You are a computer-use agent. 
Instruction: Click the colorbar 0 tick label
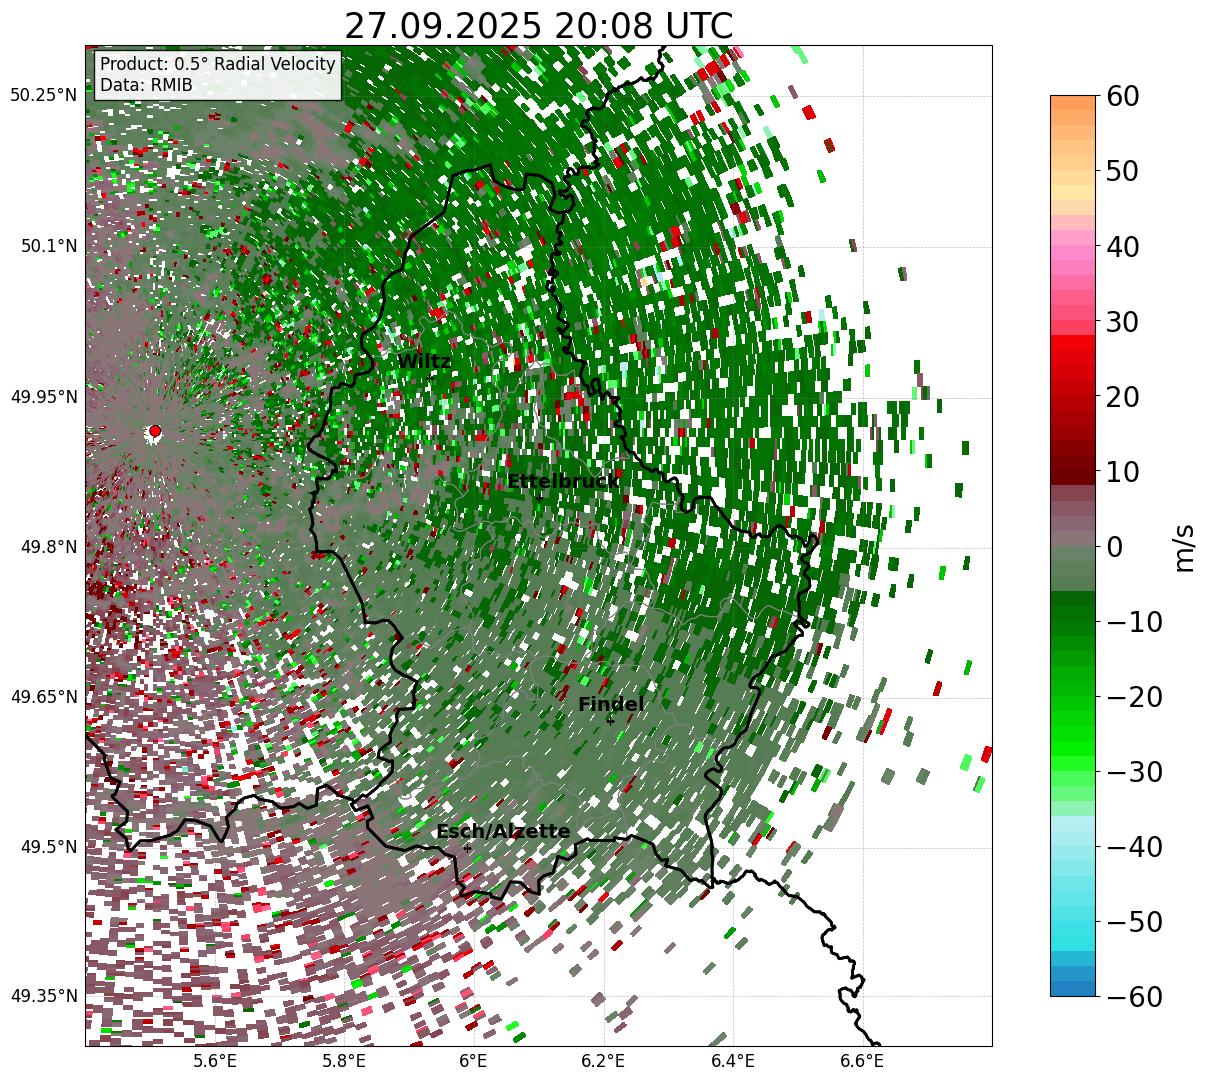coord(1114,547)
